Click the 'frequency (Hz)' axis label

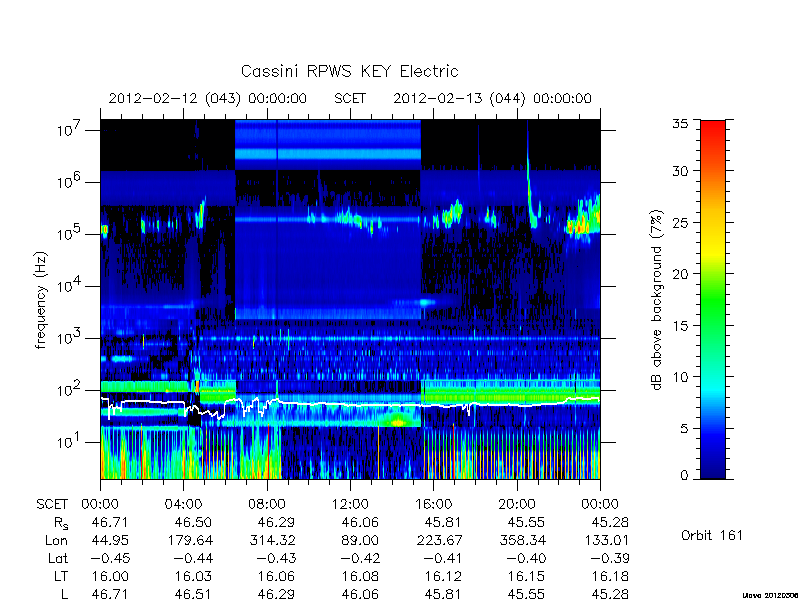point(41,300)
